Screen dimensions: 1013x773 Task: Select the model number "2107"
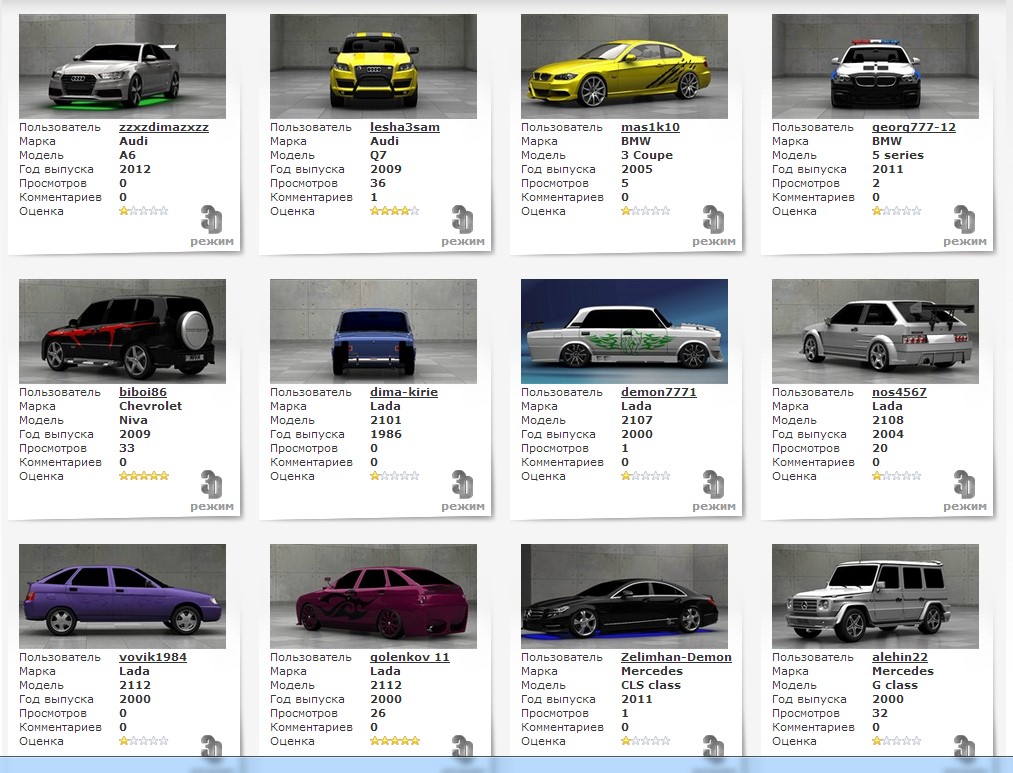(637, 420)
